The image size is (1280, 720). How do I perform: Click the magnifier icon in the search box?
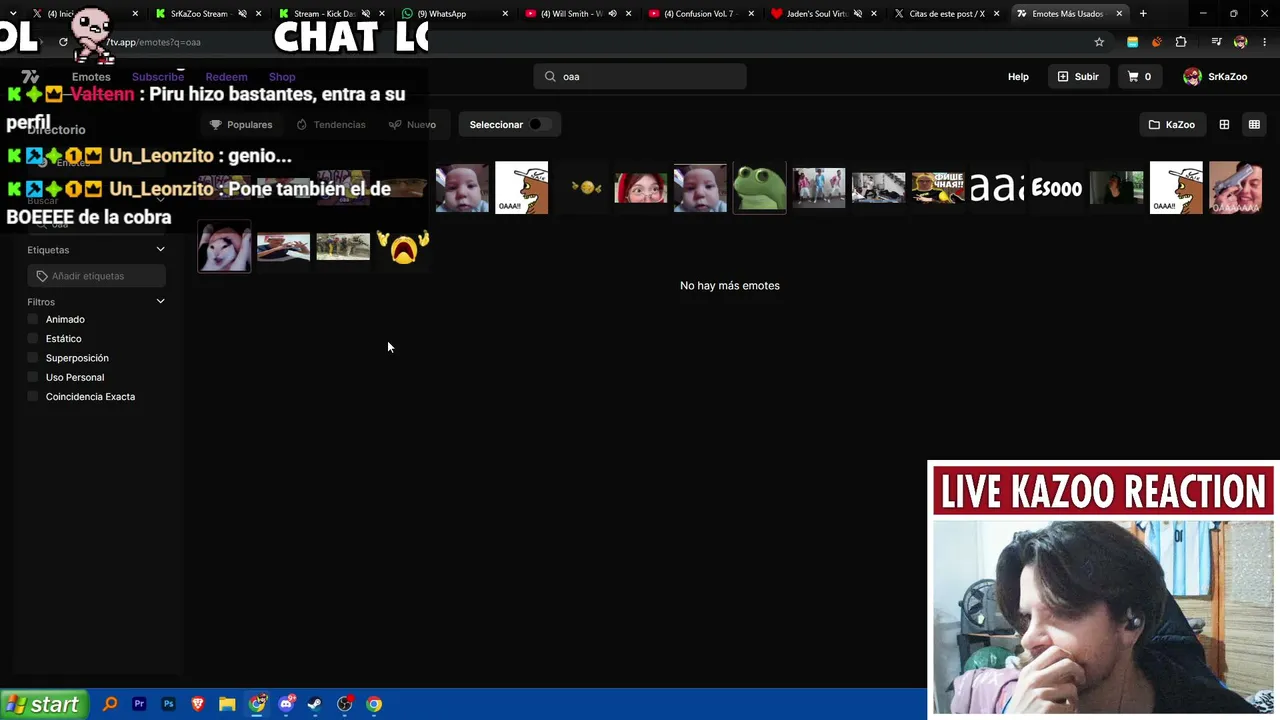tap(550, 77)
